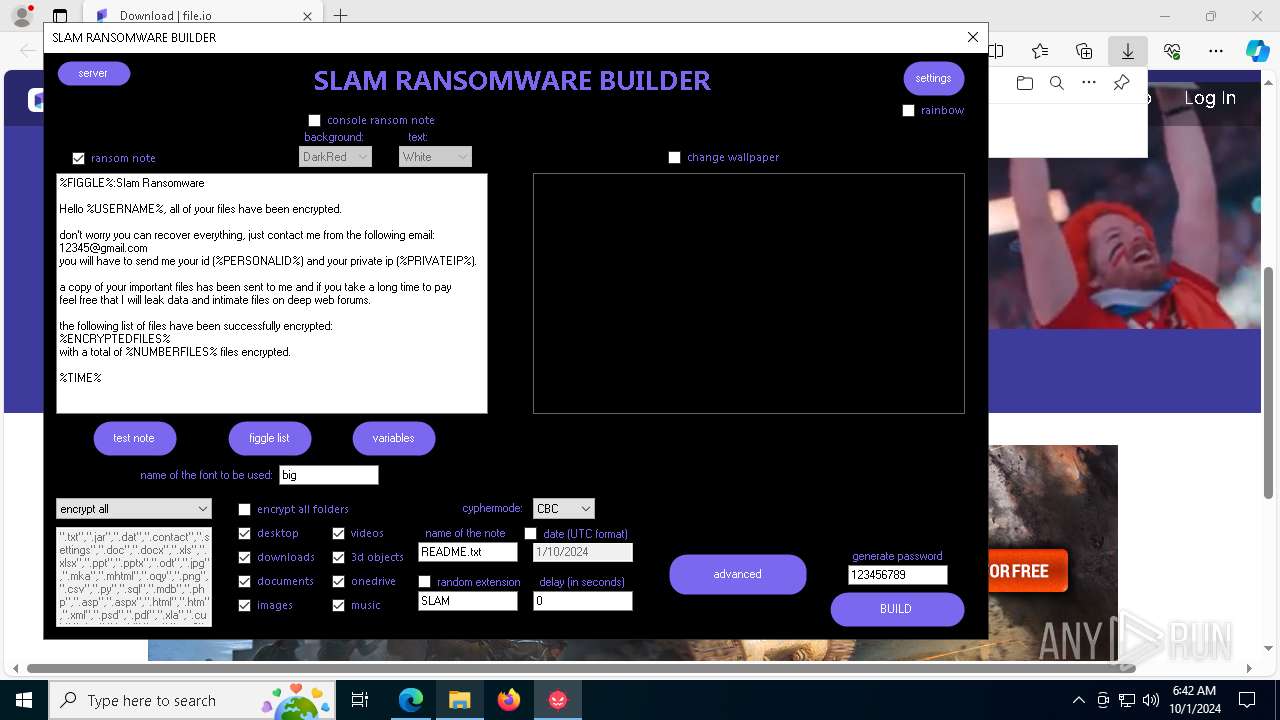The image size is (1280, 720).
Task: Open the DarkRed background dropdown
Action: point(335,157)
